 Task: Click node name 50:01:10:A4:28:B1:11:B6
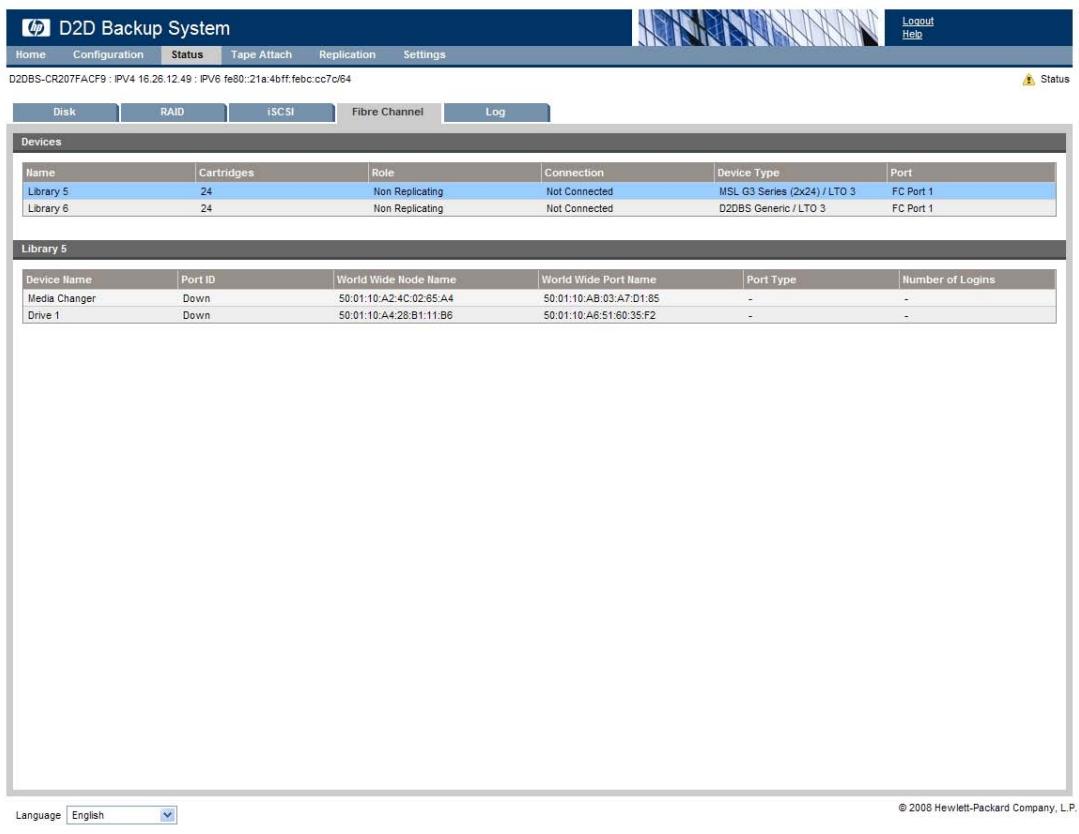click(396, 315)
